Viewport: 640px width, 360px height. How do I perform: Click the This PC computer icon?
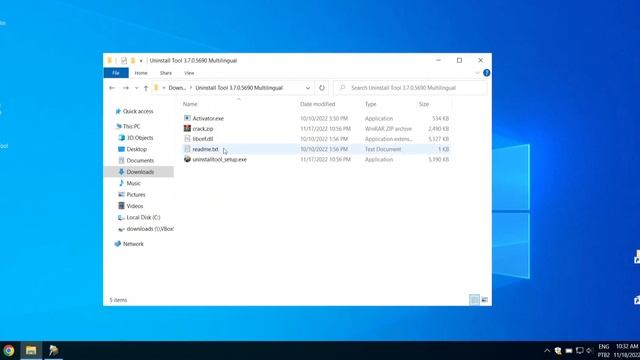[x=118, y=126]
